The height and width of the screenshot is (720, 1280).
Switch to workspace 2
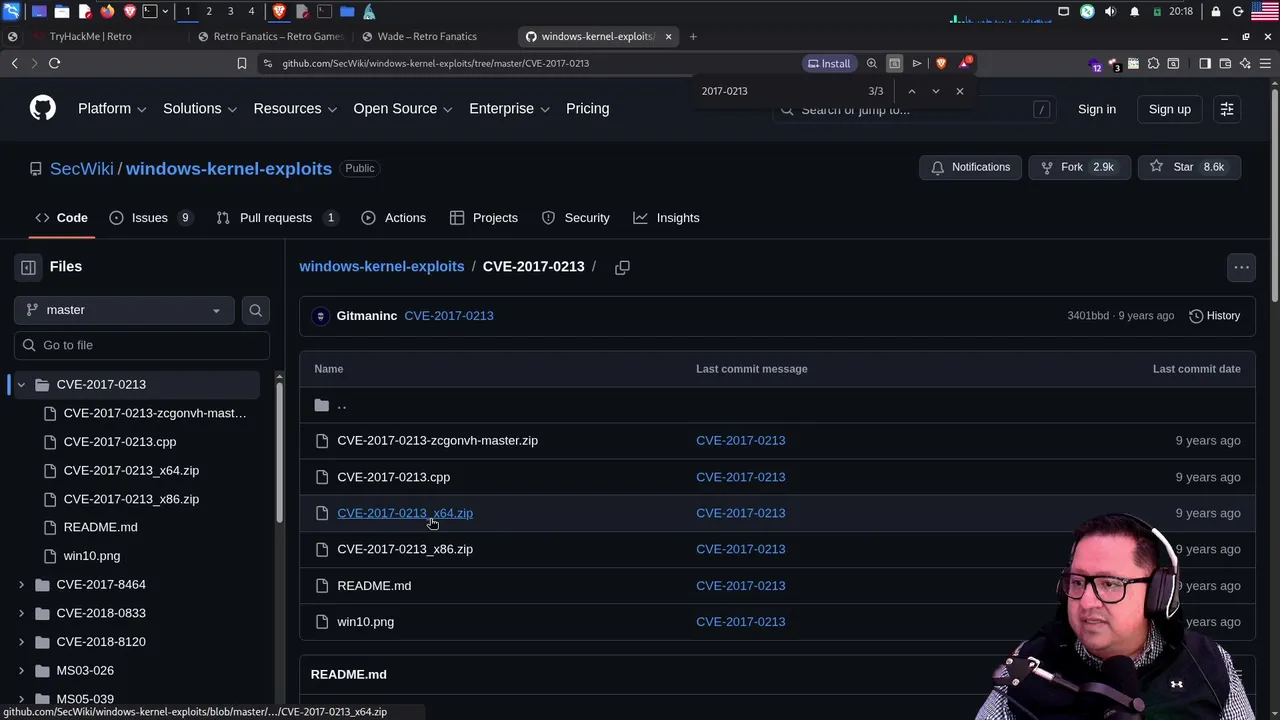pyautogui.click(x=209, y=11)
